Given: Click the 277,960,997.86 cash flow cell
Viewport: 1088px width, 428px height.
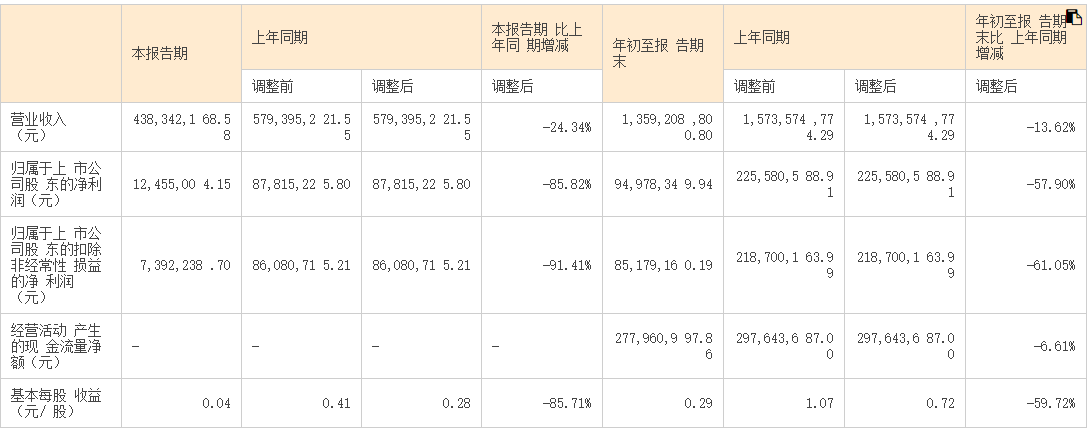Looking at the screenshot, I should pyautogui.click(x=664, y=346).
